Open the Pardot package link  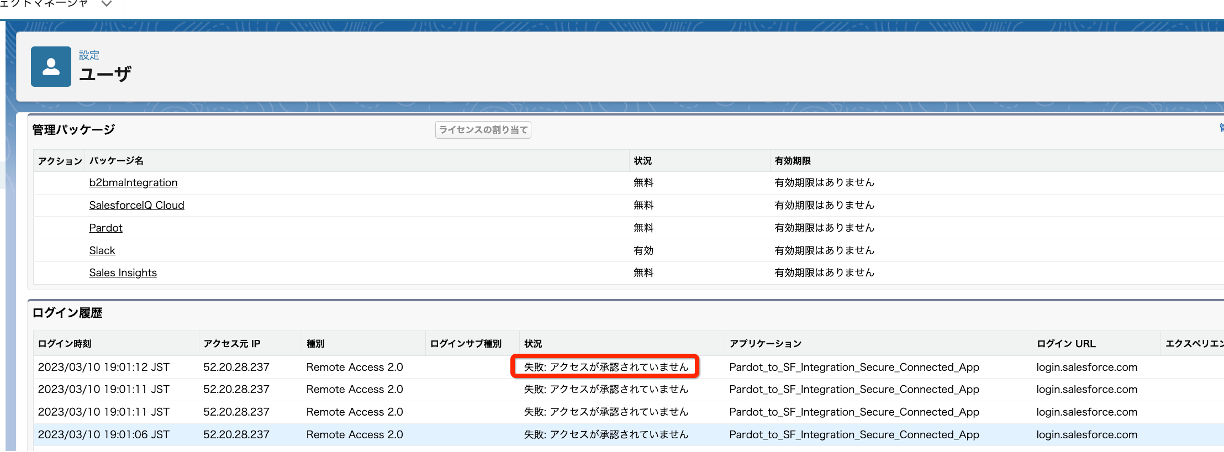[106, 228]
